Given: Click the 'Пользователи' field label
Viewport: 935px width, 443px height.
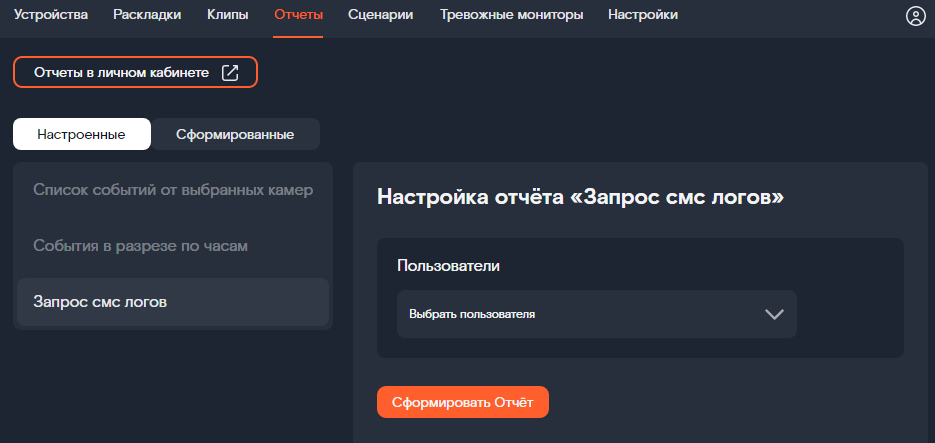Looking at the screenshot, I should [448, 266].
